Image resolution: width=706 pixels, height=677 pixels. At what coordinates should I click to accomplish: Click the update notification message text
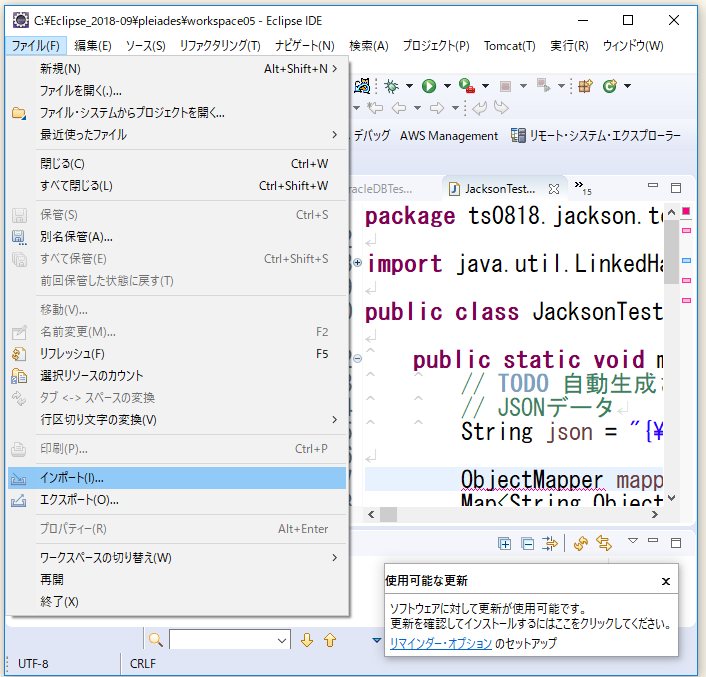pos(530,616)
